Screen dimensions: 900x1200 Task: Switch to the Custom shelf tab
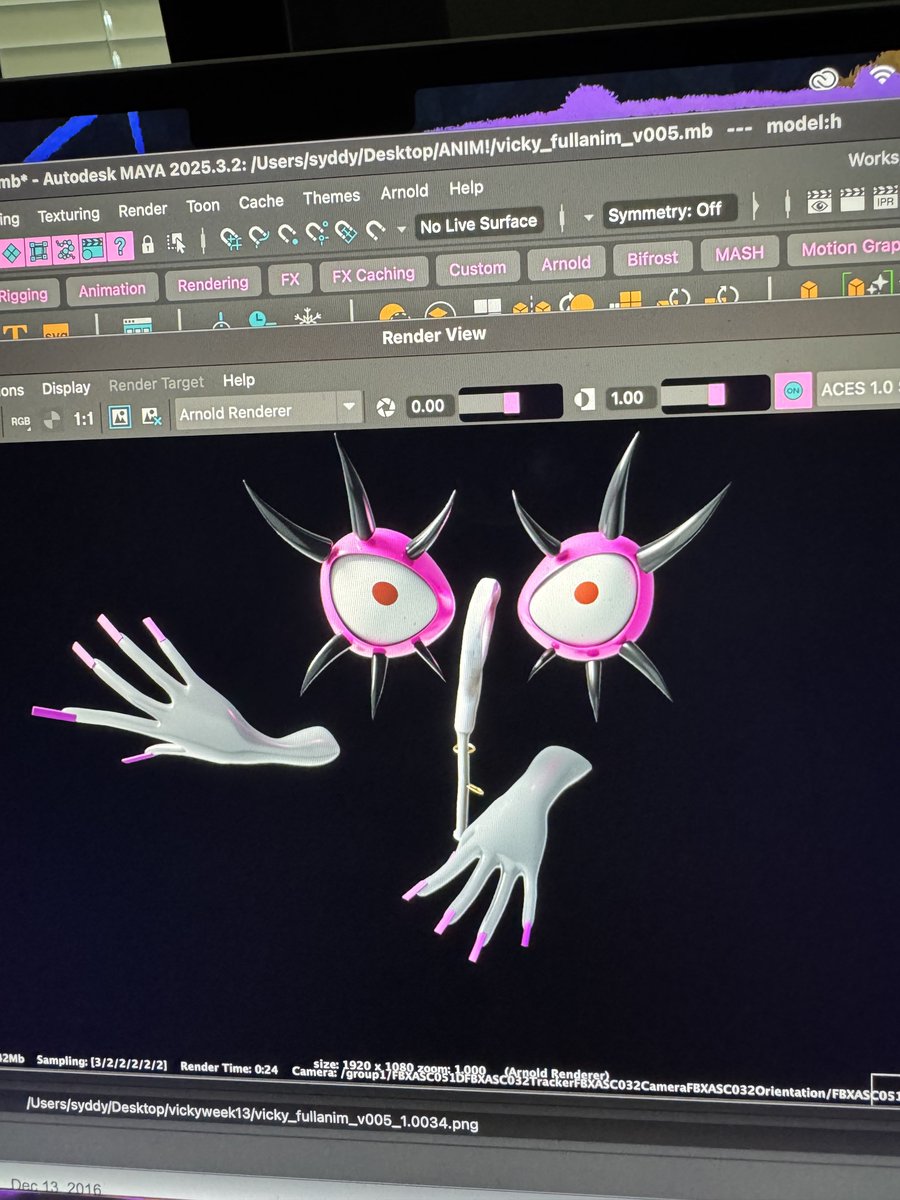click(x=477, y=268)
